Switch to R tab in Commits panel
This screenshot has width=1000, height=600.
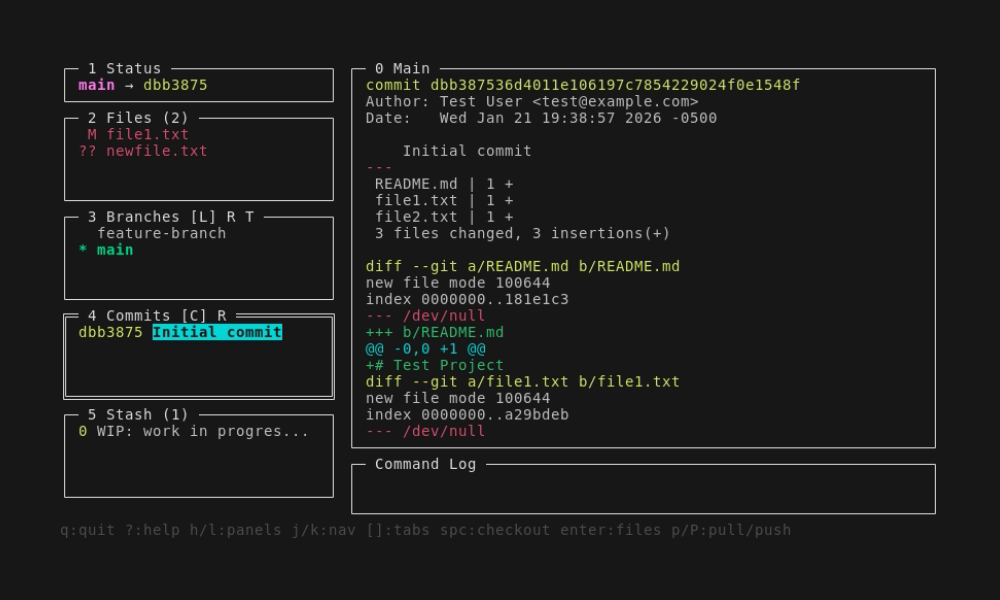222,316
